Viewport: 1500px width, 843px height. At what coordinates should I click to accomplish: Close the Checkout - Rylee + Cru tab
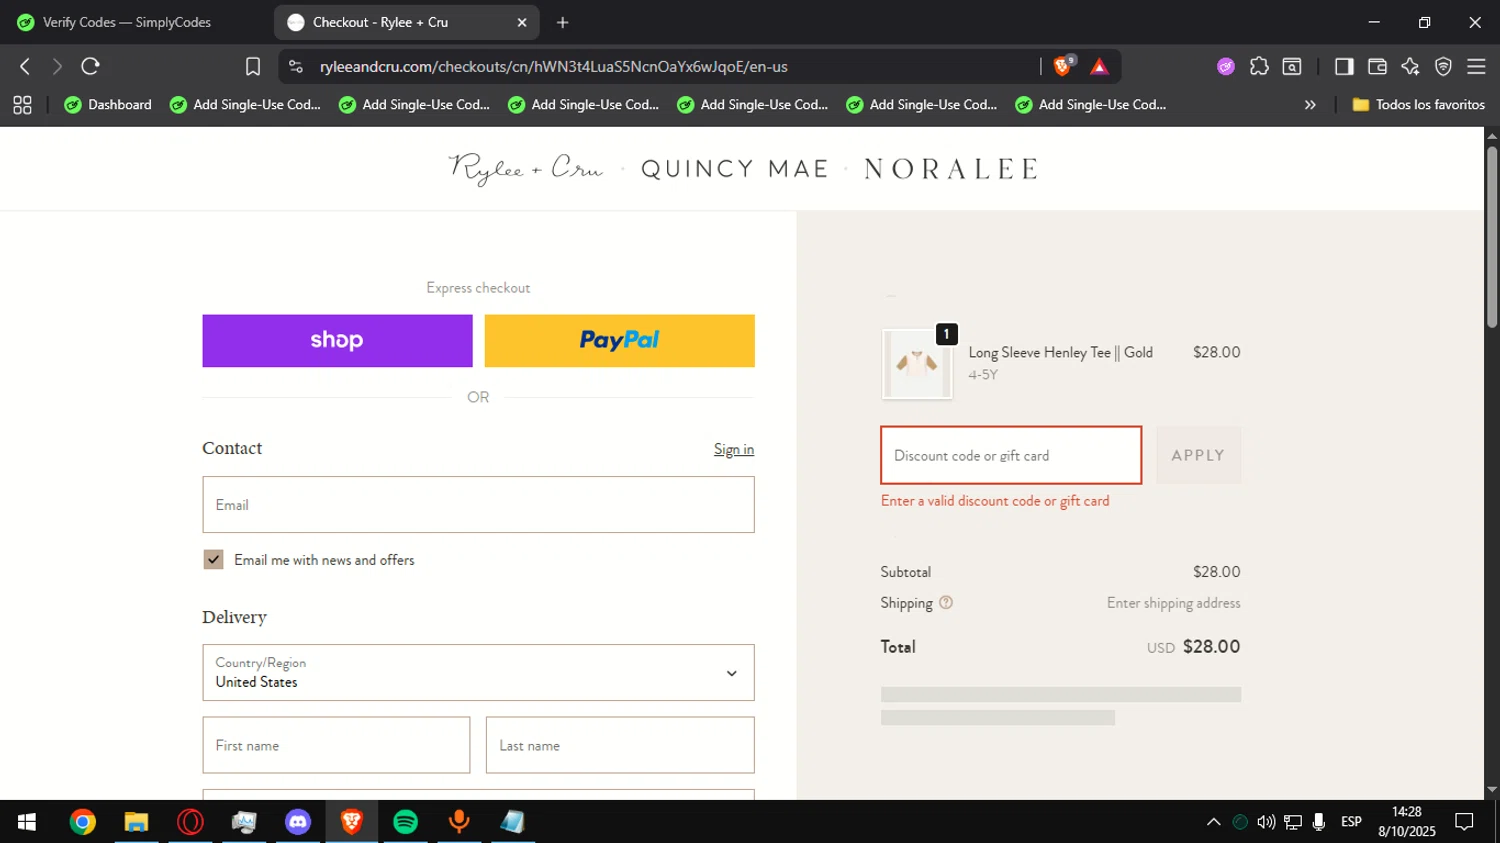click(521, 22)
